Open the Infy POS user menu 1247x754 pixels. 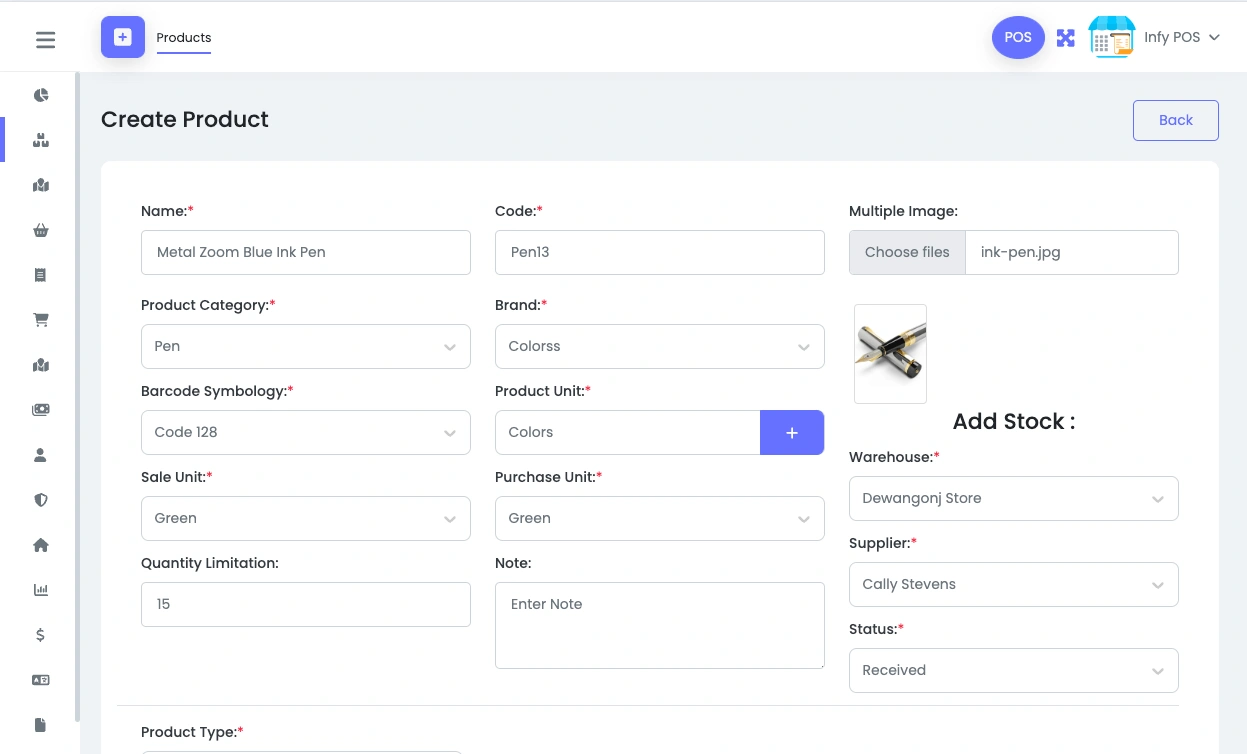click(x=1182, y=38)
